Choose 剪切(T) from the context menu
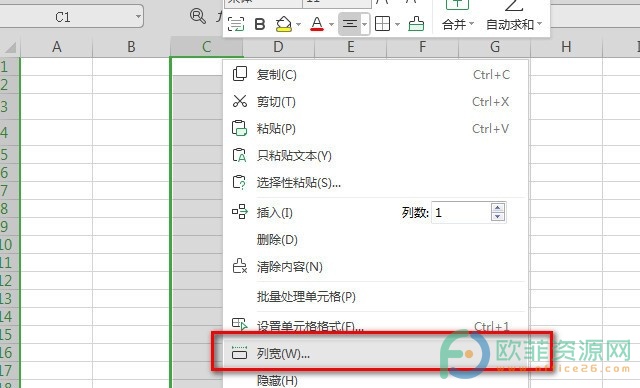The image size is (640, 388). pyautogui.click(x=376, y=101)
